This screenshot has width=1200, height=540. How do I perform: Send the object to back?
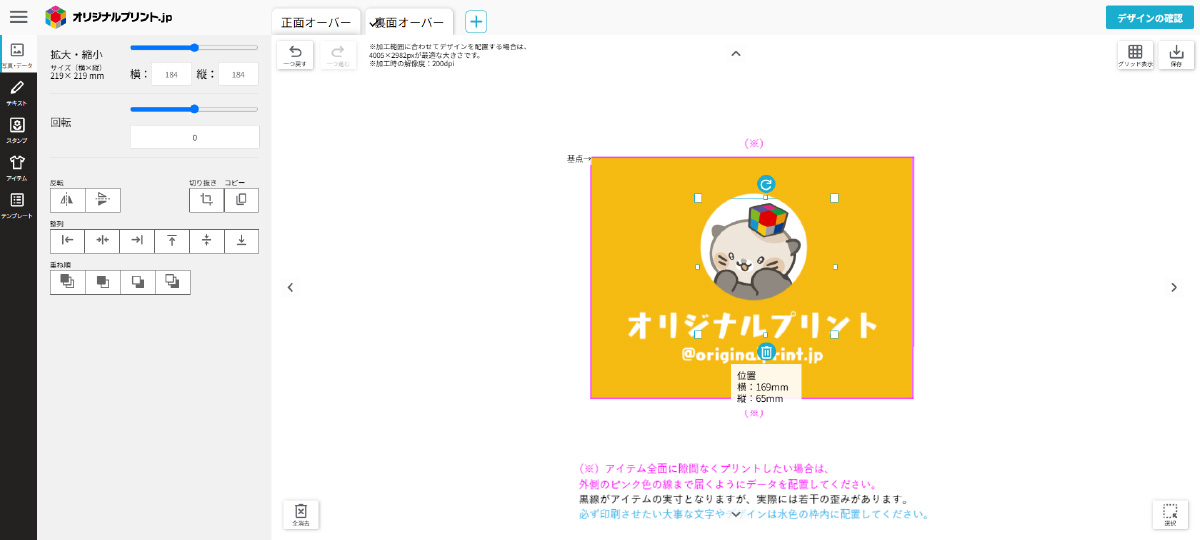172,282
